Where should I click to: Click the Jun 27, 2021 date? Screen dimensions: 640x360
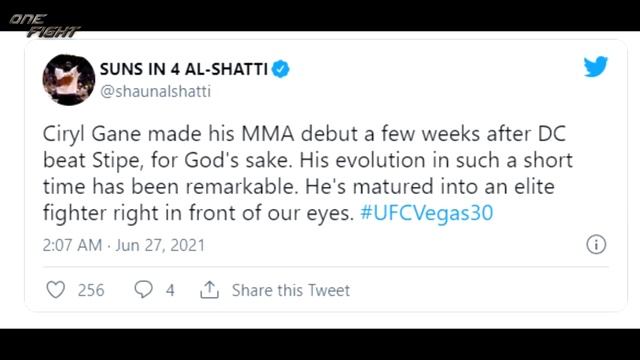(x=160, y=245)
